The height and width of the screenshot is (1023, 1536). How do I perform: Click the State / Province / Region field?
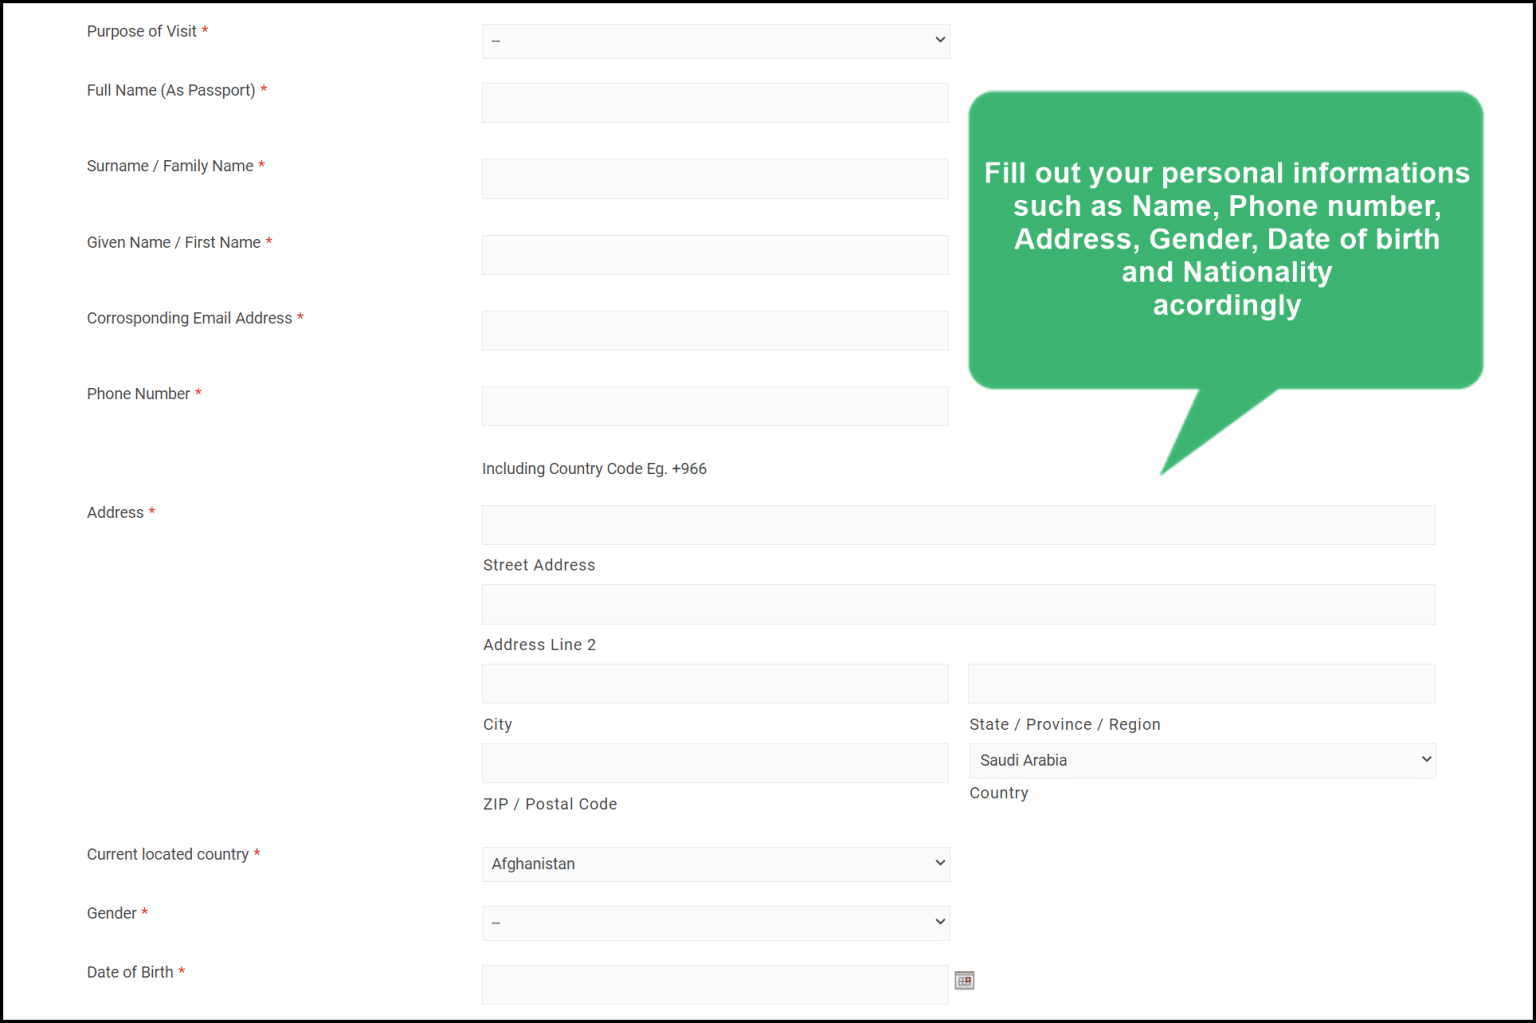point(1201,683)
